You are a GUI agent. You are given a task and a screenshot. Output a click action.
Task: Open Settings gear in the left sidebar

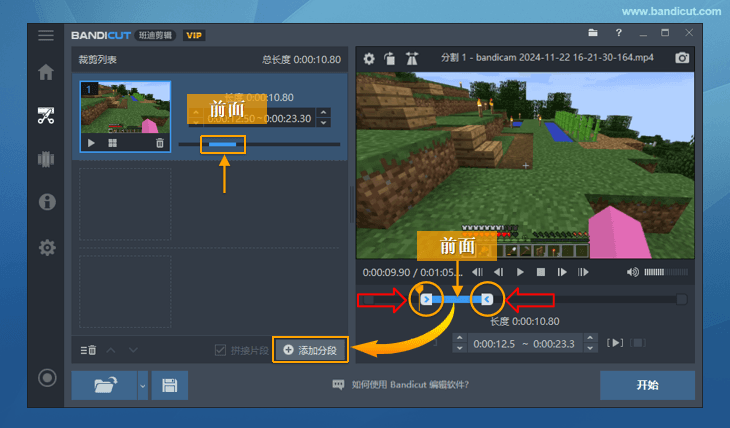[x=47, y=247]
